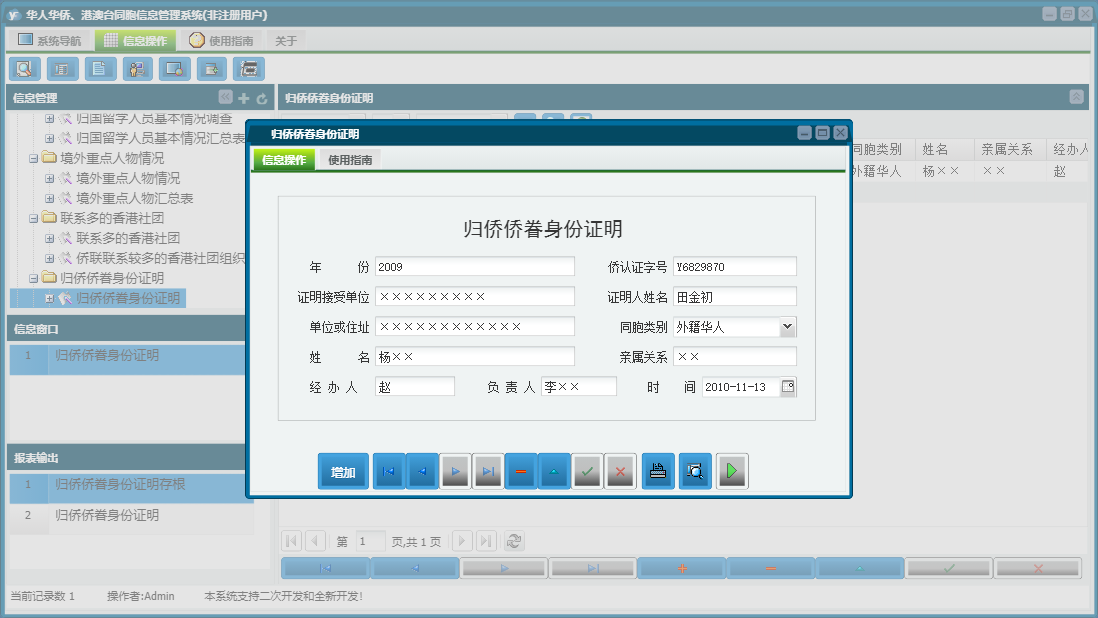Collapse the 信息管理 panel with double-arrow icon

tap(225, 97)
